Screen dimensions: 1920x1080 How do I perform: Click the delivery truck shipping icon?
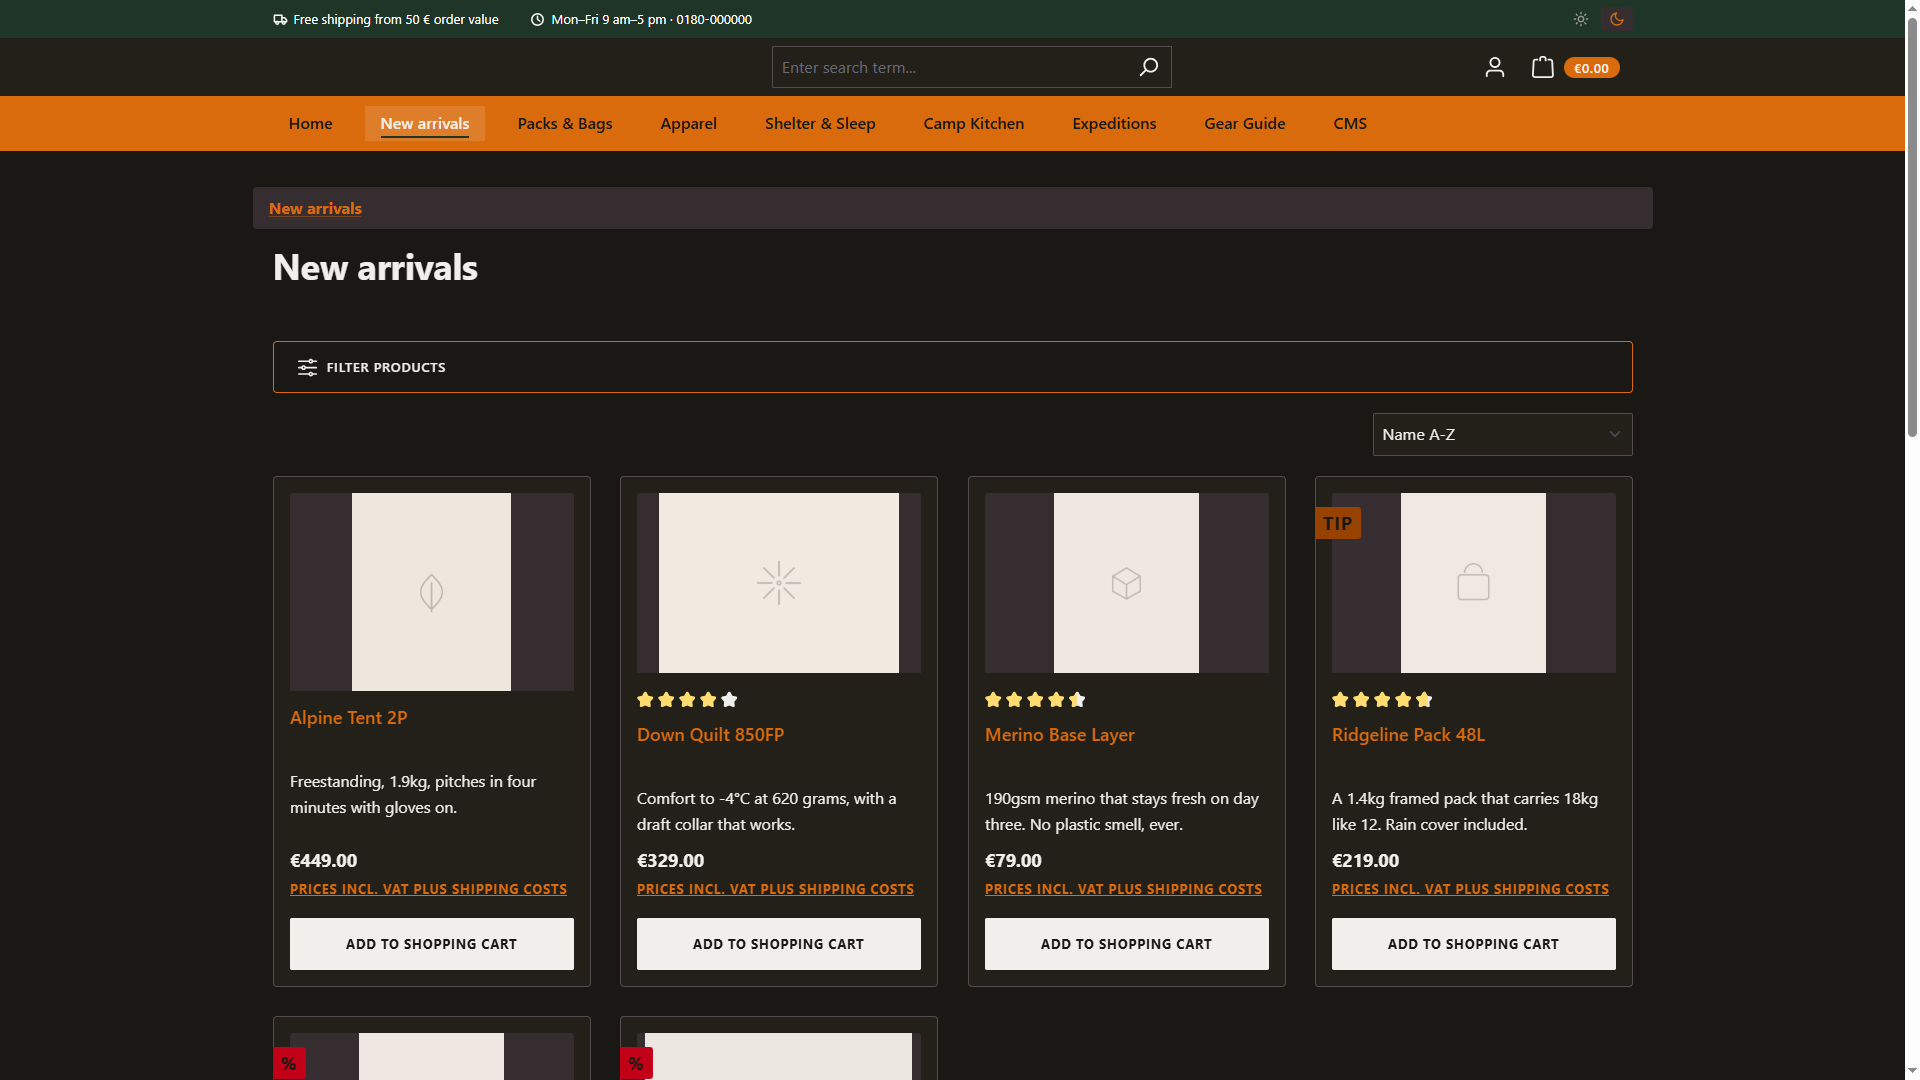(280, 19)
